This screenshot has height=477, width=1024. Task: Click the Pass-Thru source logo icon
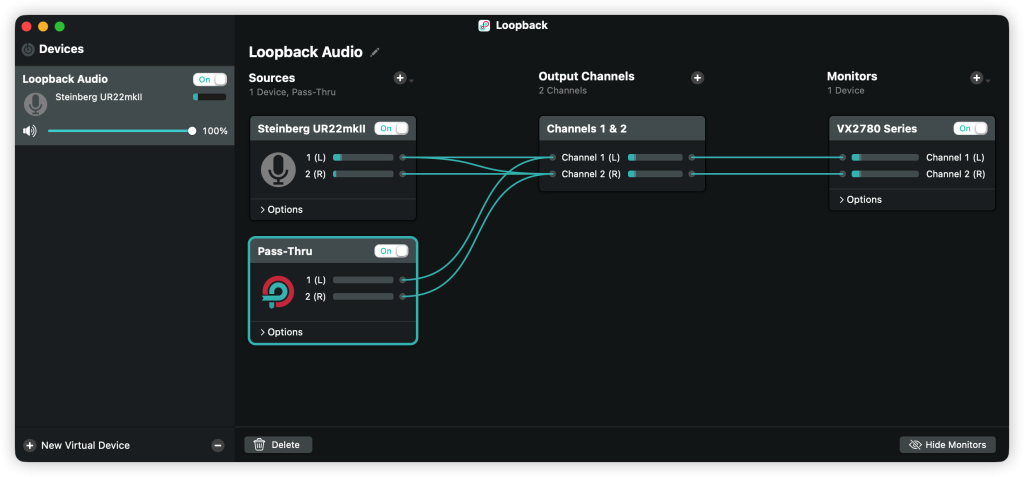coord(277,291)
